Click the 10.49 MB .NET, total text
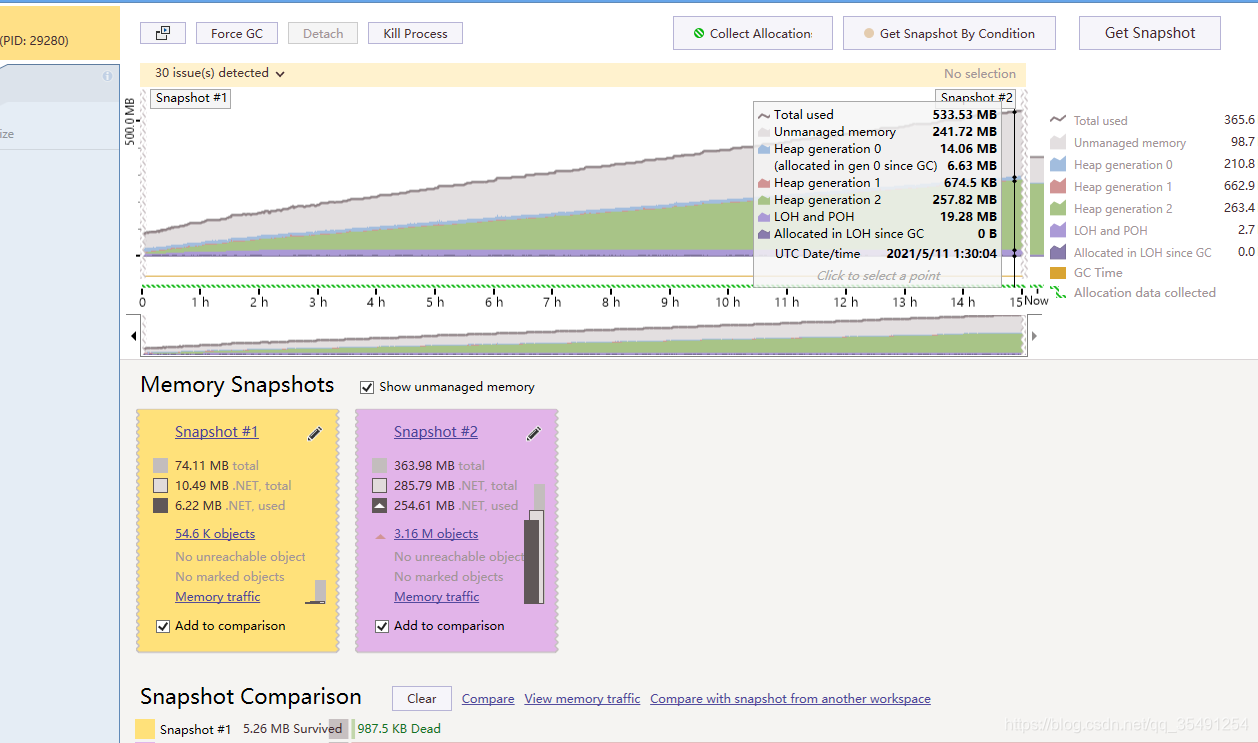Viewport: 1258px width, 743px height. (233, 486)
